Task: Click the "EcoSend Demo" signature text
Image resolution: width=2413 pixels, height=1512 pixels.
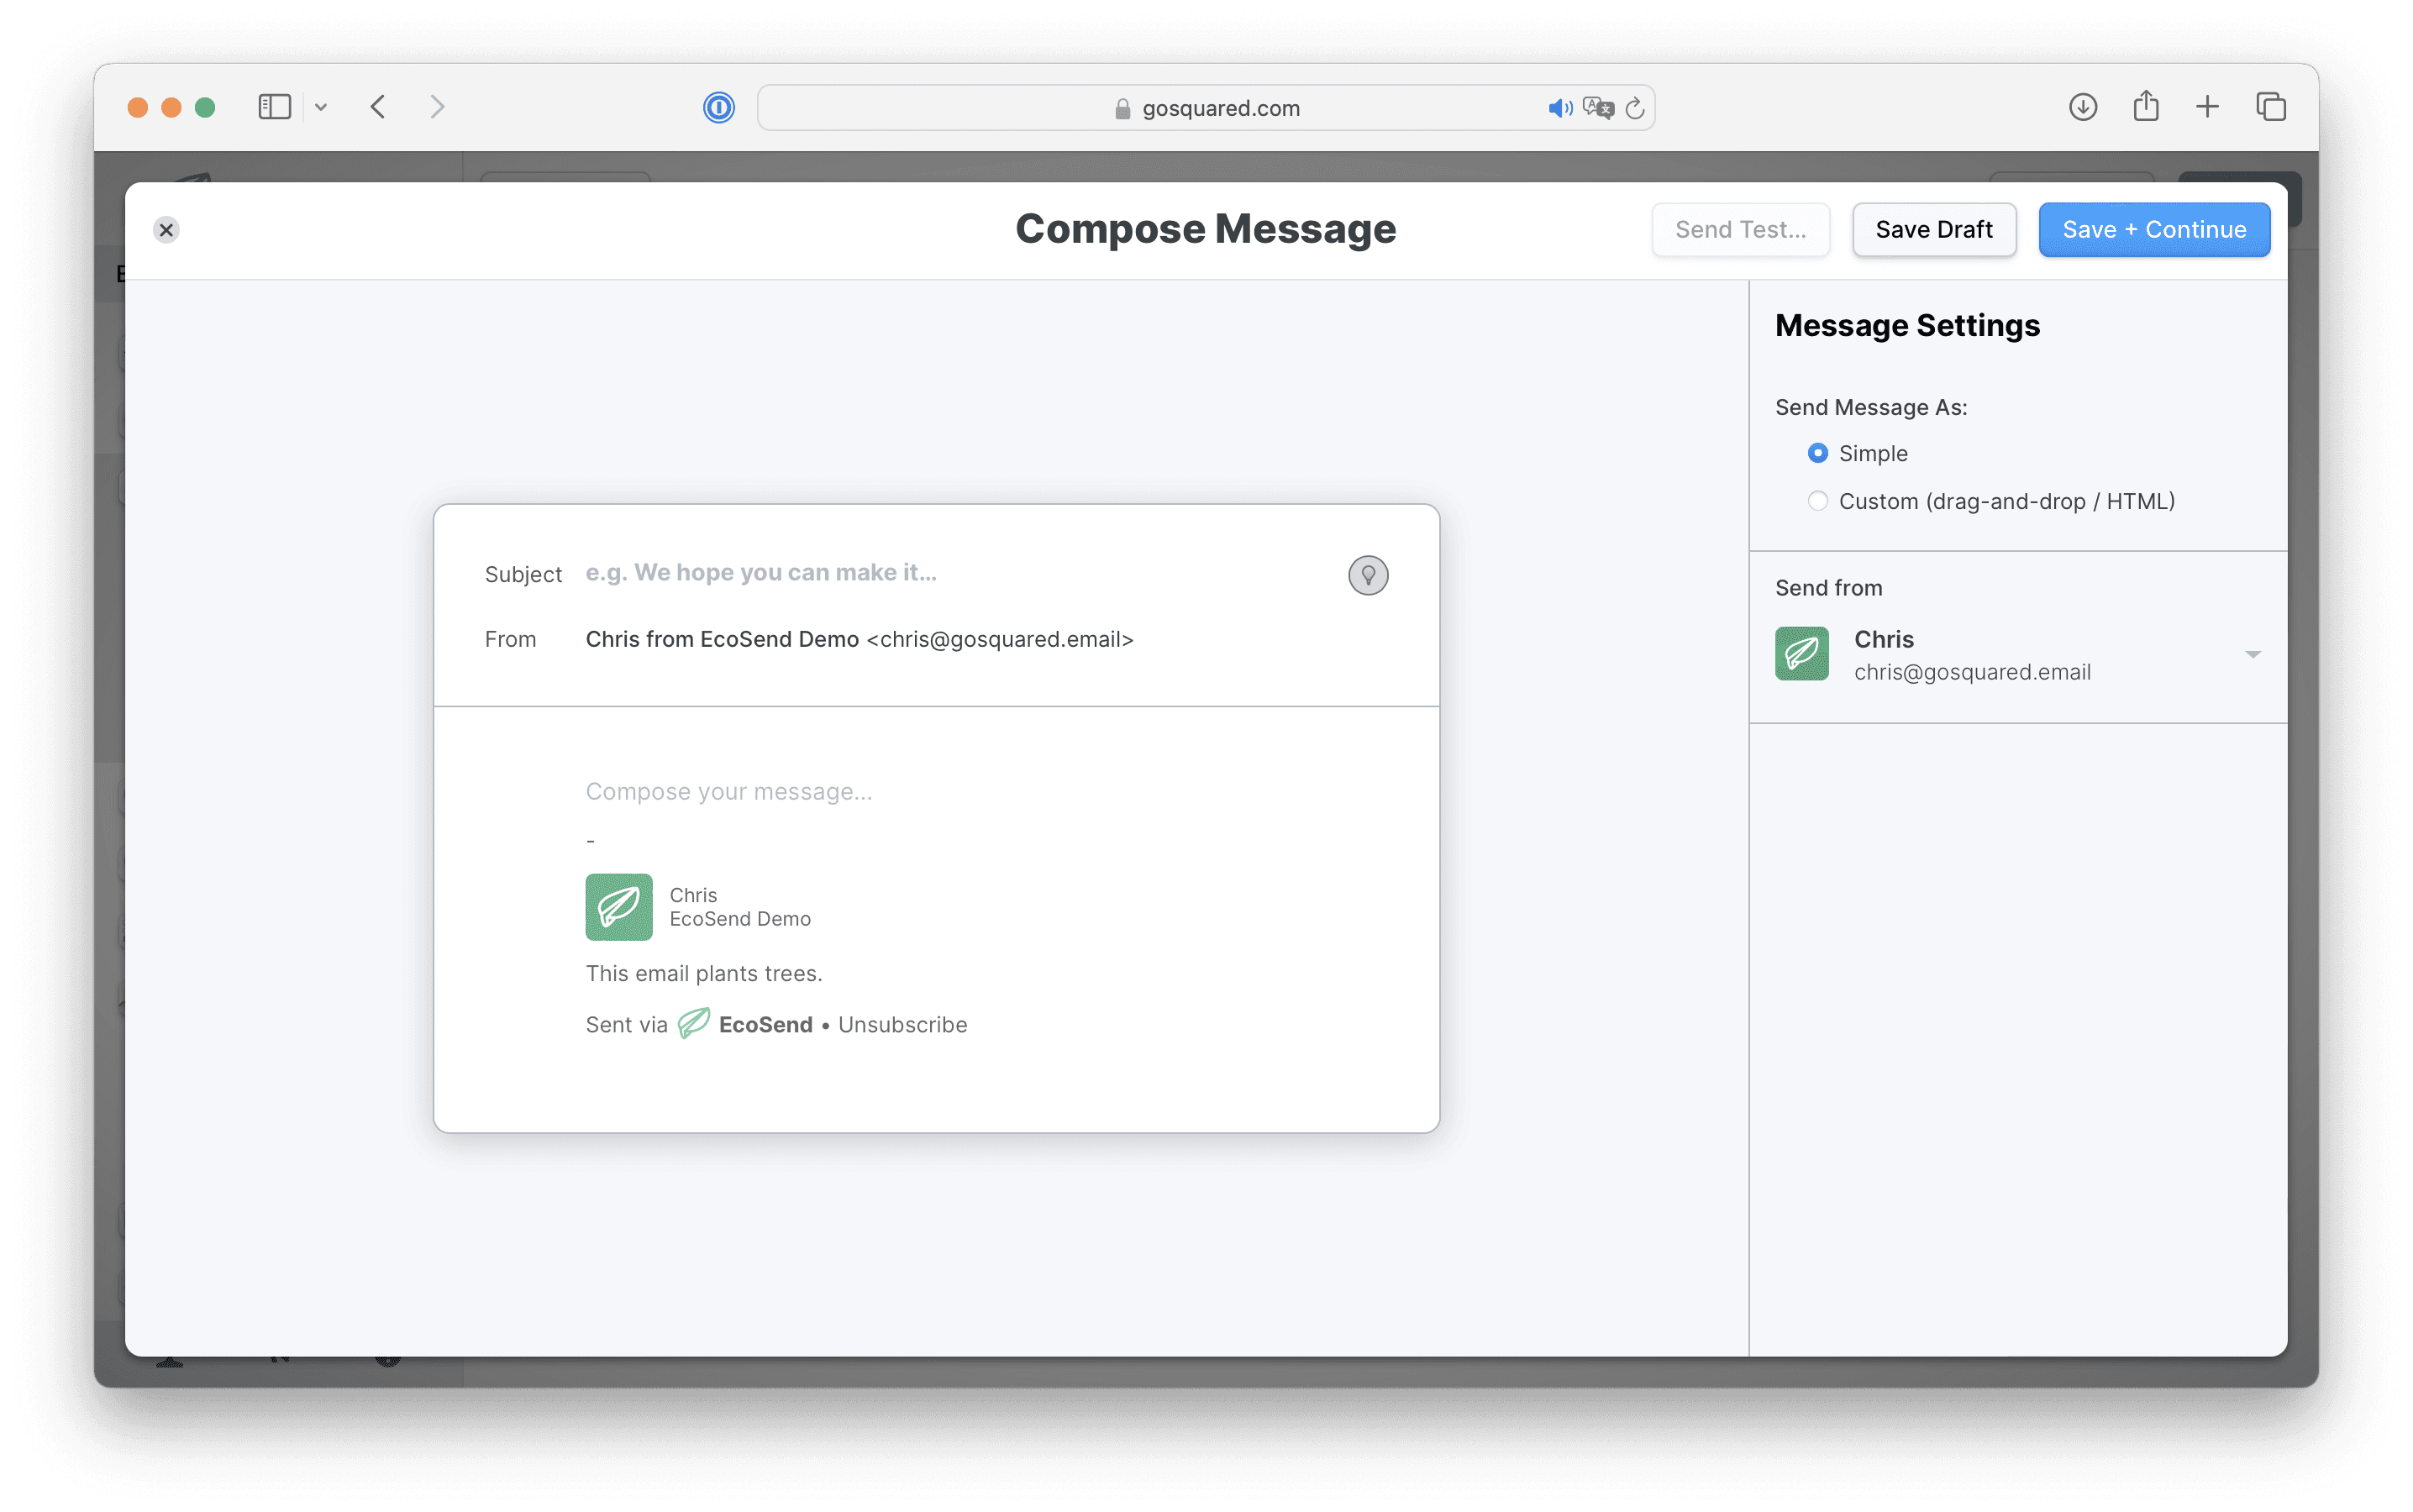Action: coord(739,919)
